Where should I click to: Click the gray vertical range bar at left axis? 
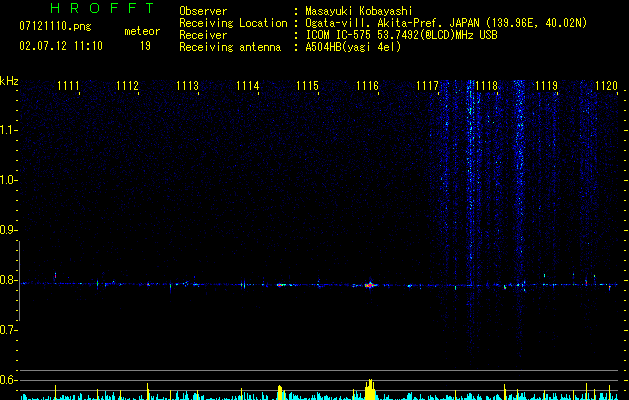19,281
